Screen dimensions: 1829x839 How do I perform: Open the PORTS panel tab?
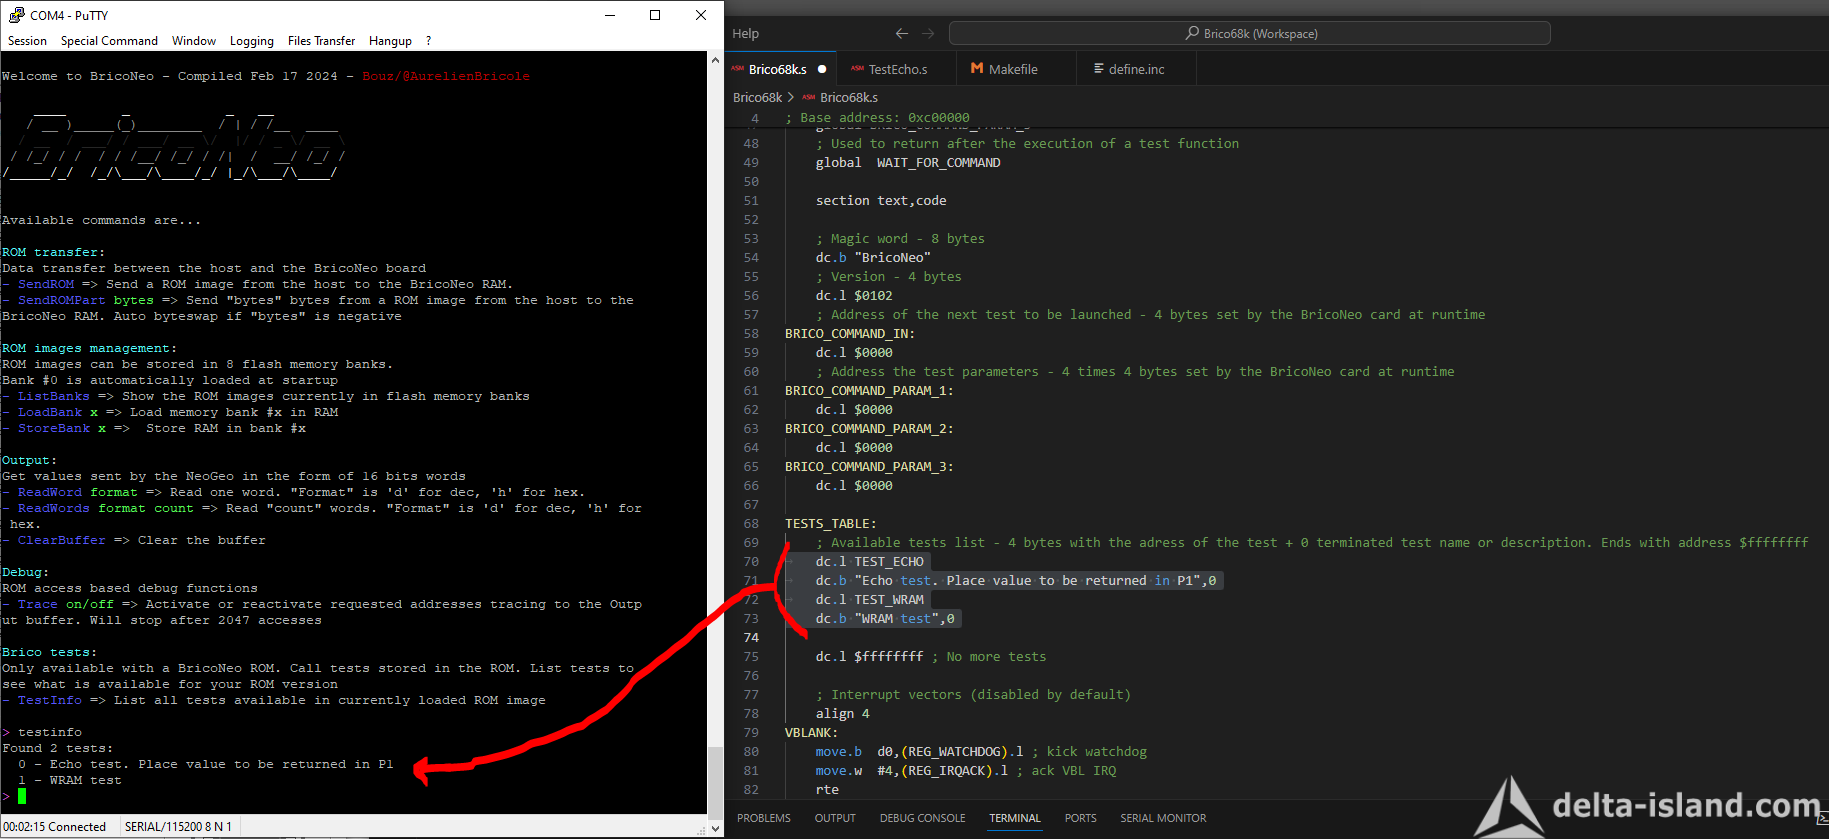click(x=1080, y=818)
